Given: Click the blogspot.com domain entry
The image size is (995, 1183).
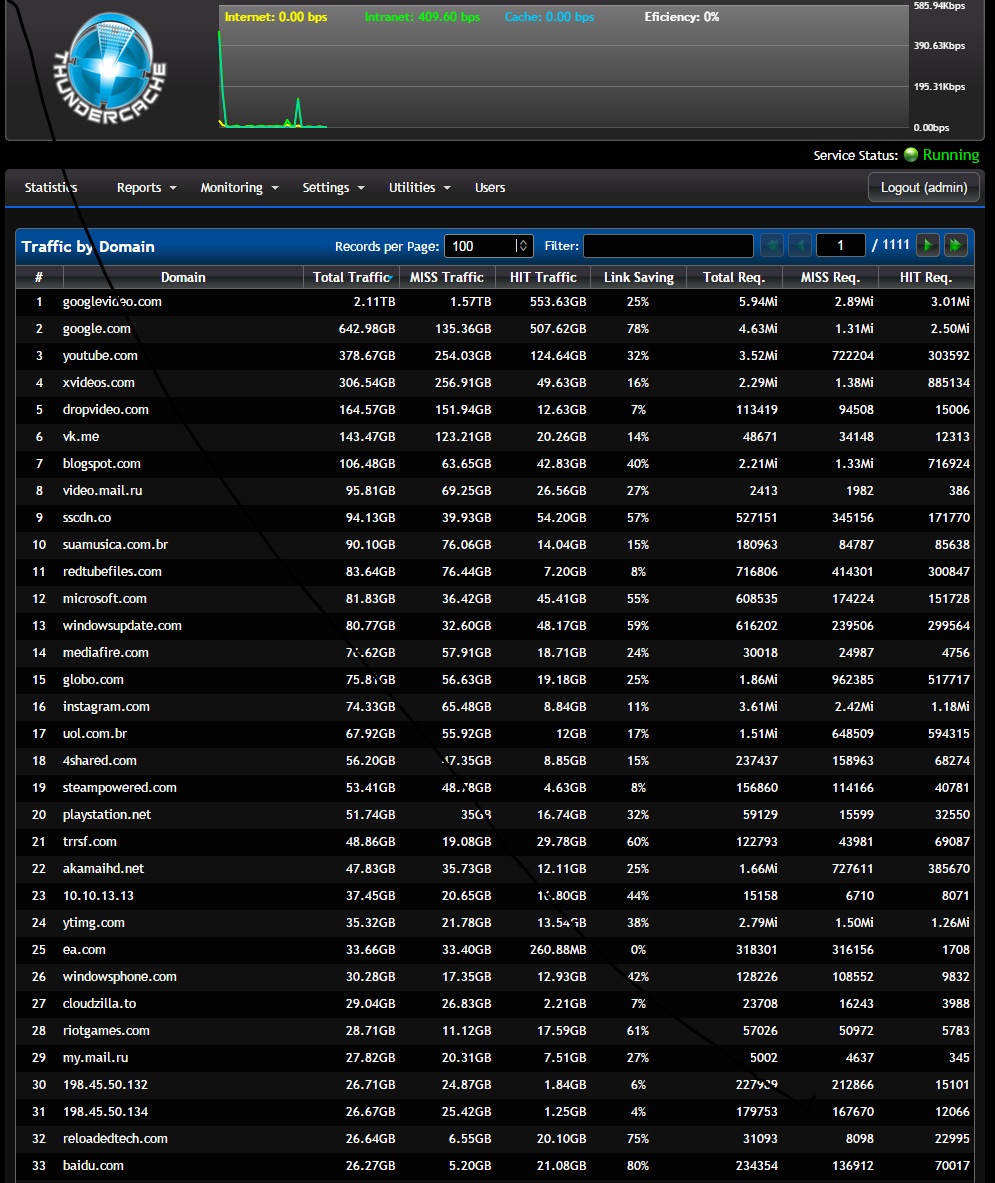Looking at the screenshot, I should (101, 464).
